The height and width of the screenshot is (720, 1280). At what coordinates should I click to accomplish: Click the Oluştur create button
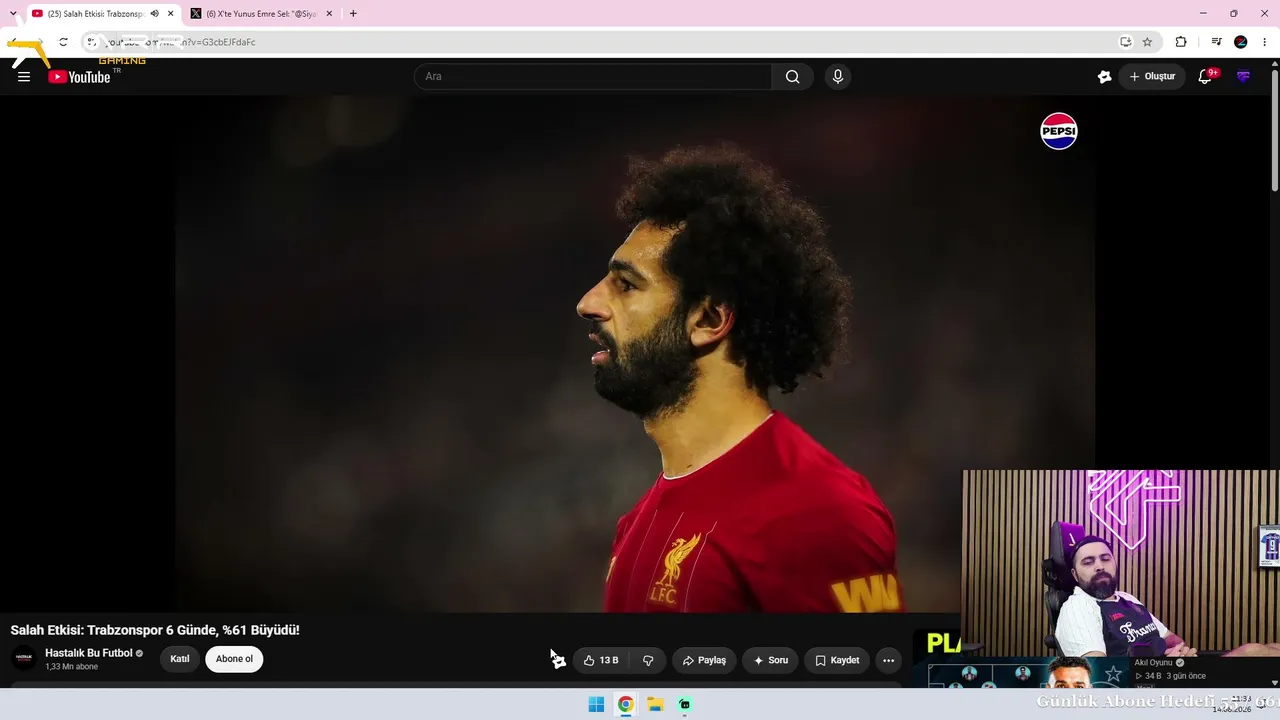[1152, 77]
